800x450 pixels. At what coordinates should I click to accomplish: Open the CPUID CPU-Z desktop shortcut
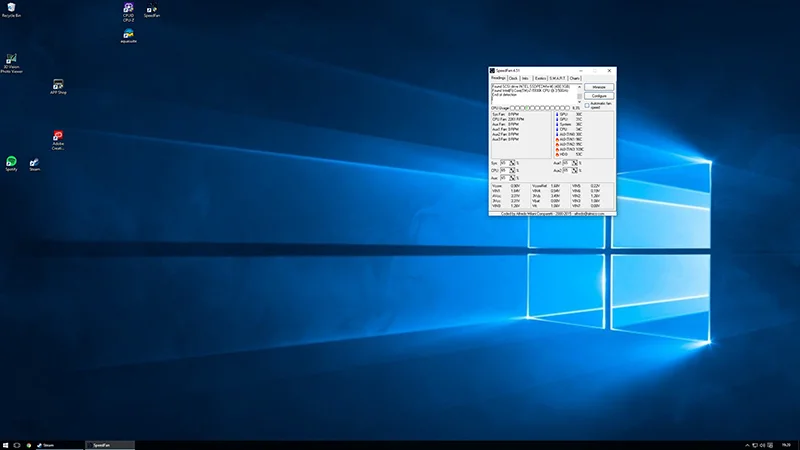click(x=128, y=12)
